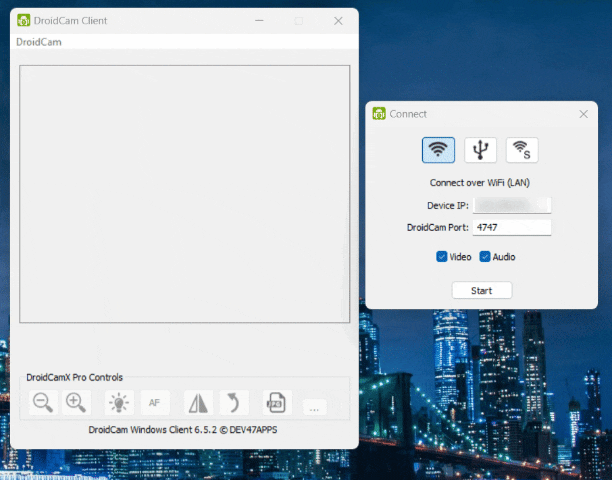Click the 'DroidCam Windows Client 6.5.2' footer text
This screenshot has width=612, height=480.
[x=152, y=430]
